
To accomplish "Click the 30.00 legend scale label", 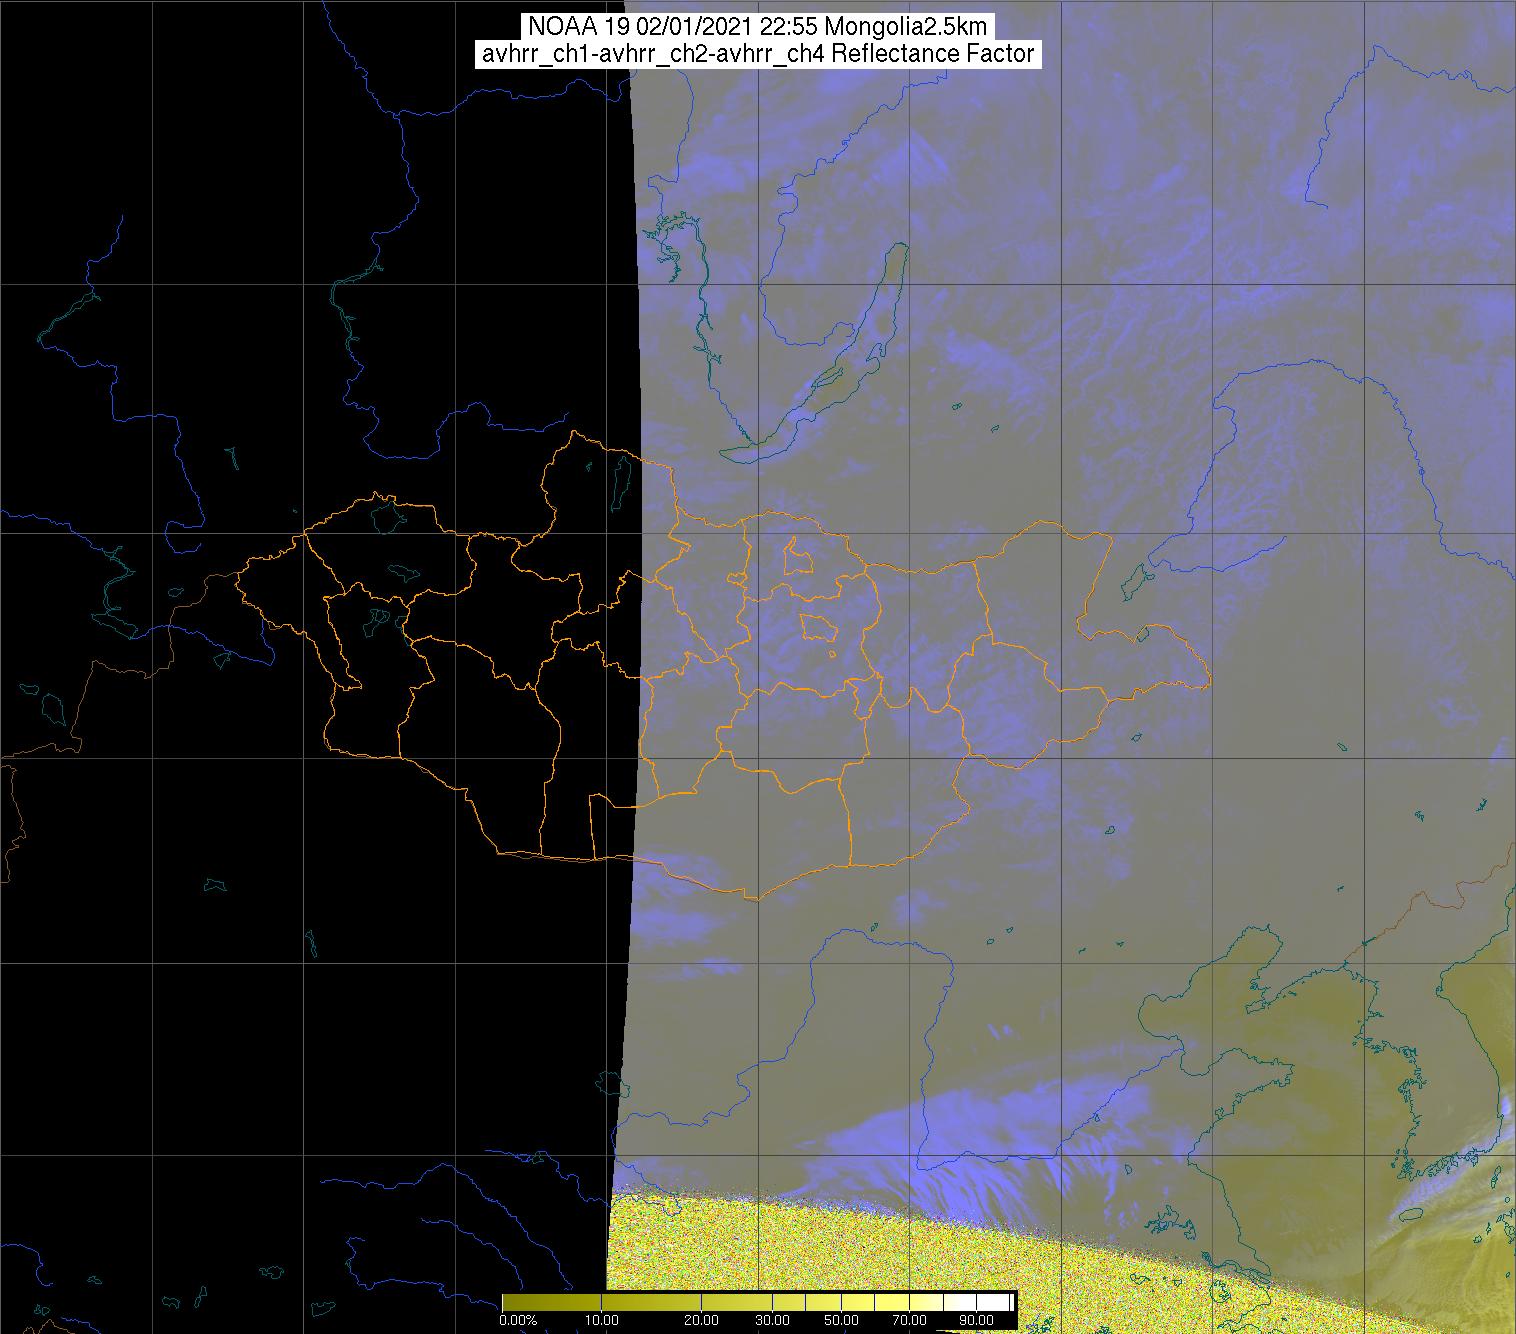I will click(775, 1321).
